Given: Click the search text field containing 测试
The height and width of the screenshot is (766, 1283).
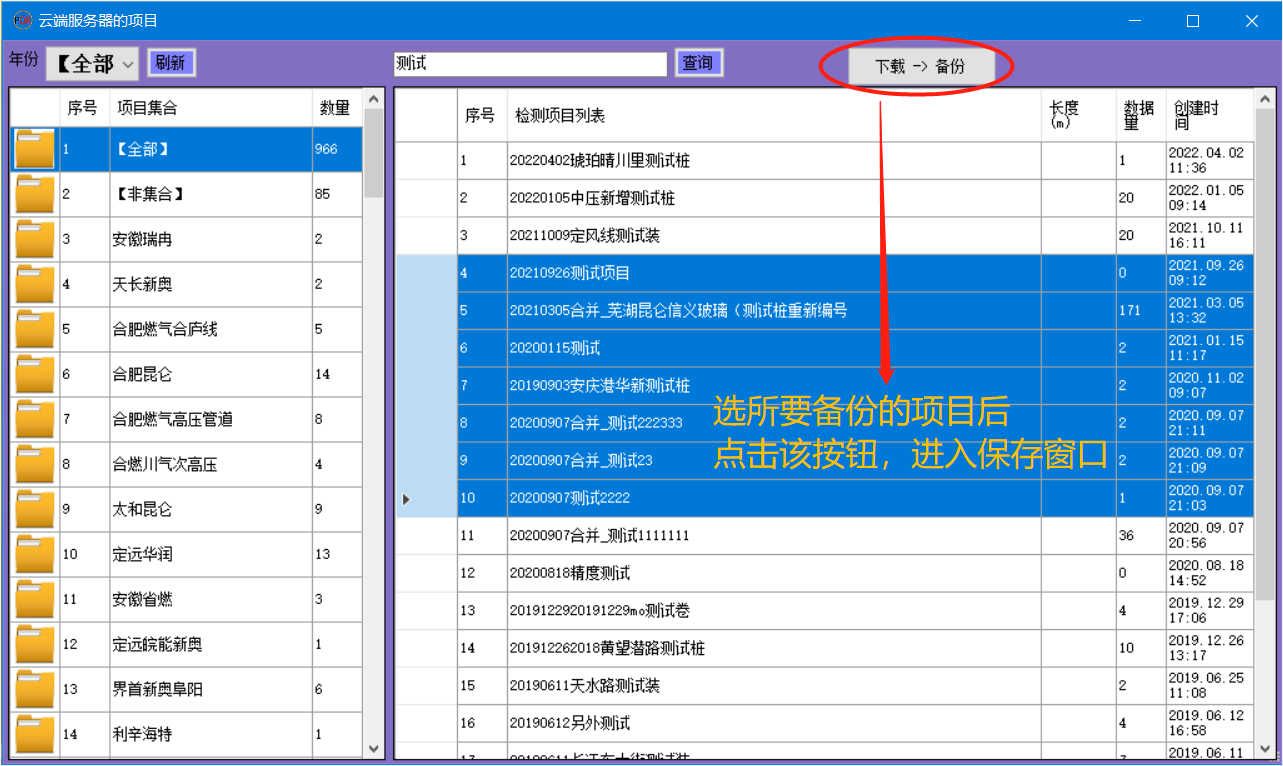Looking at the screenshot, I should coord(529,64).
